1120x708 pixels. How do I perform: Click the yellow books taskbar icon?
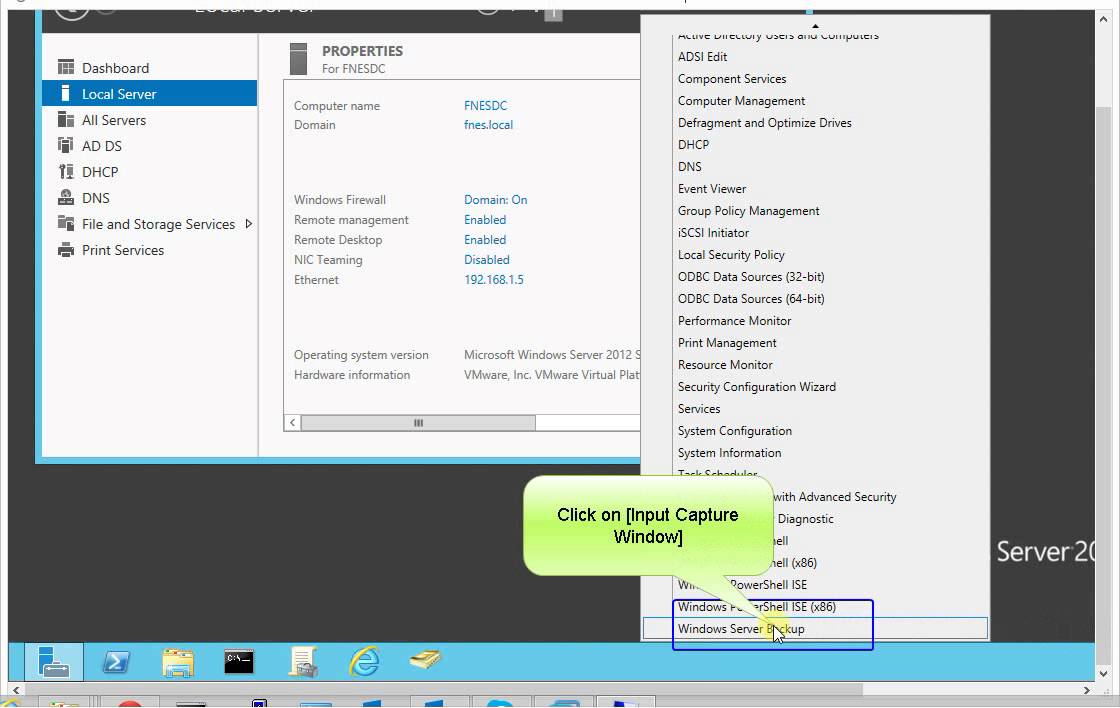(425, 659)
